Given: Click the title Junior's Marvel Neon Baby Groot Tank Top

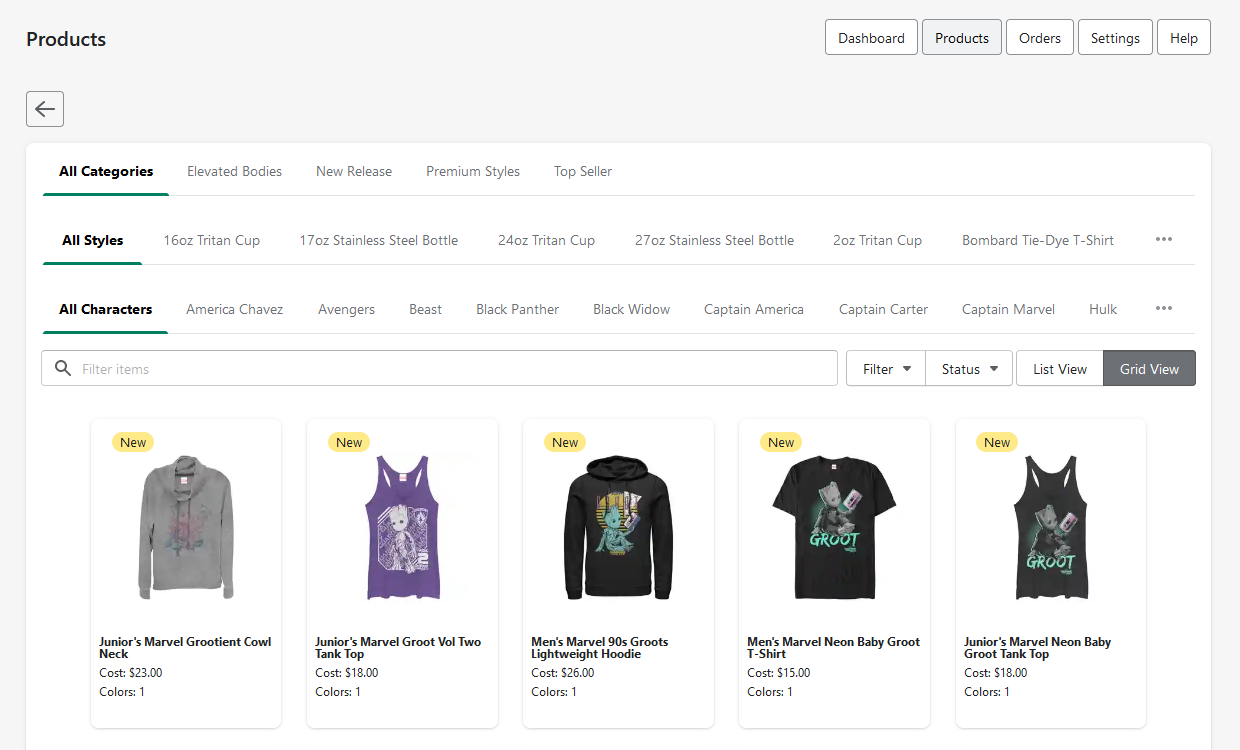Looking at the screenshot, I should point(1038,648).
